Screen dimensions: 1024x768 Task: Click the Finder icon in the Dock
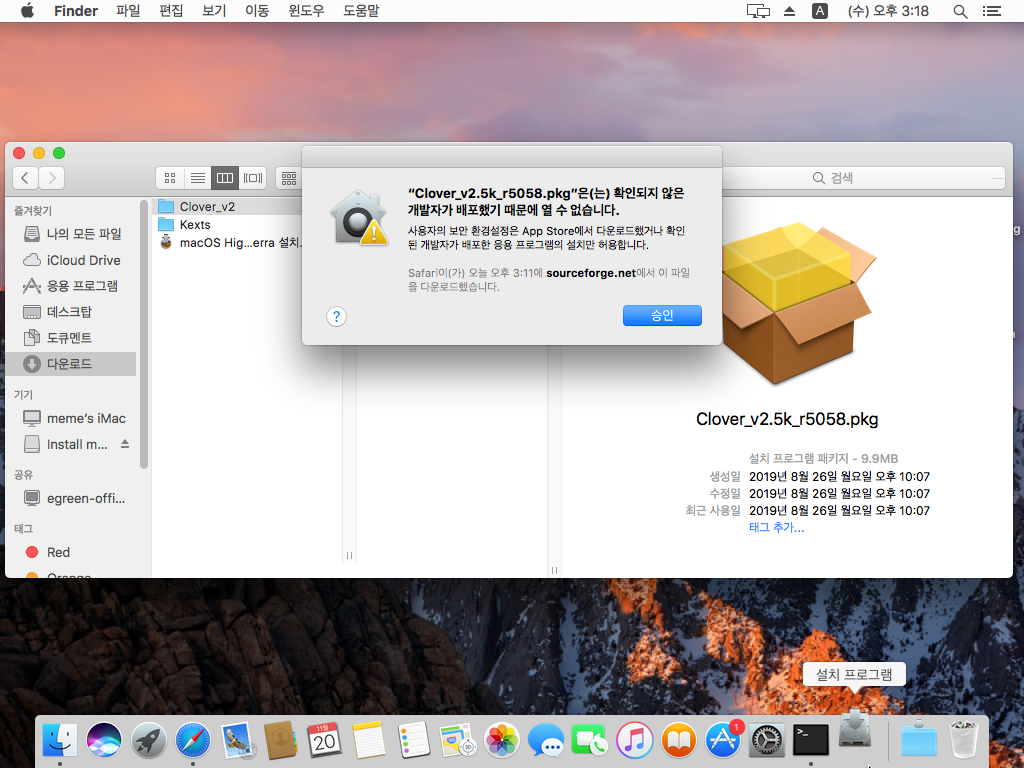pyautogui.click(x=59, y=741)
